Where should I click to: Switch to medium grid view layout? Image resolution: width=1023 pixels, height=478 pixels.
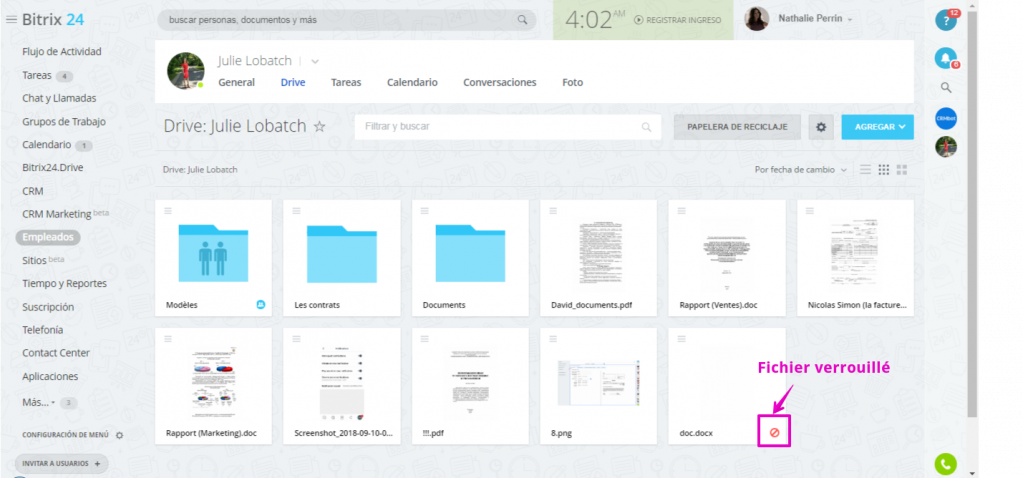[883, 170]
